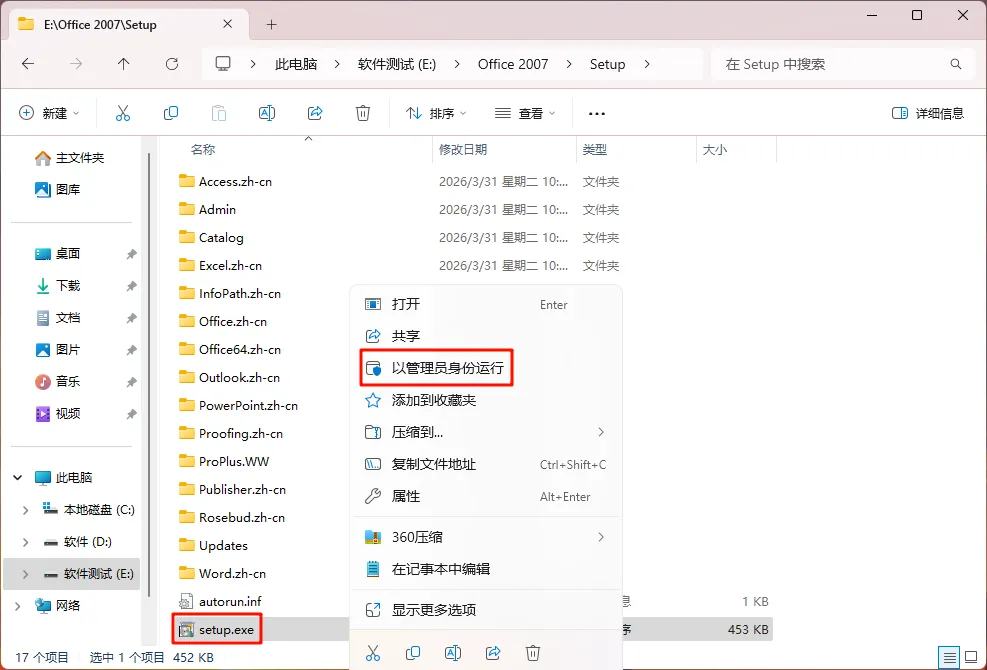Go up one folder level
987x670 pixels.
click(x=123, y=64)
